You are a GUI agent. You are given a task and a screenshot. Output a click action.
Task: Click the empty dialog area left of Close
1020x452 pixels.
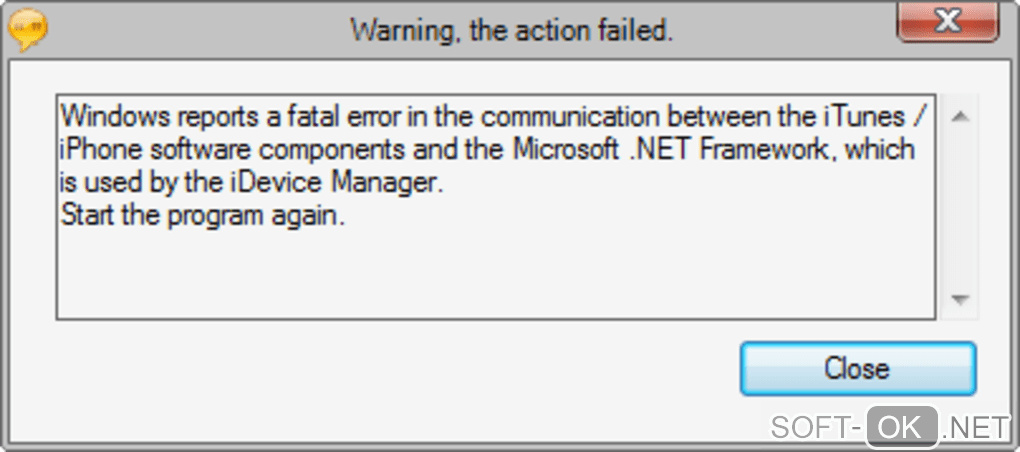point(400,368)
